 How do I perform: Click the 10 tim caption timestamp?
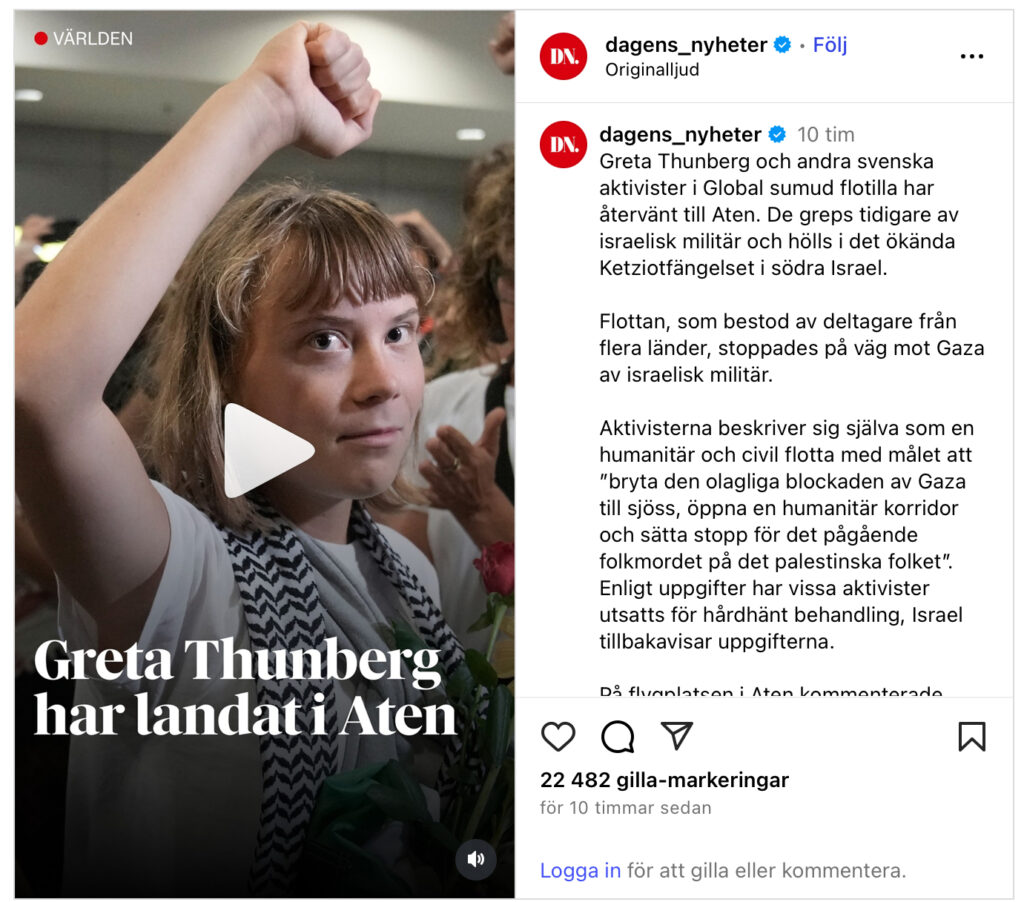click(x=825, y=135)
